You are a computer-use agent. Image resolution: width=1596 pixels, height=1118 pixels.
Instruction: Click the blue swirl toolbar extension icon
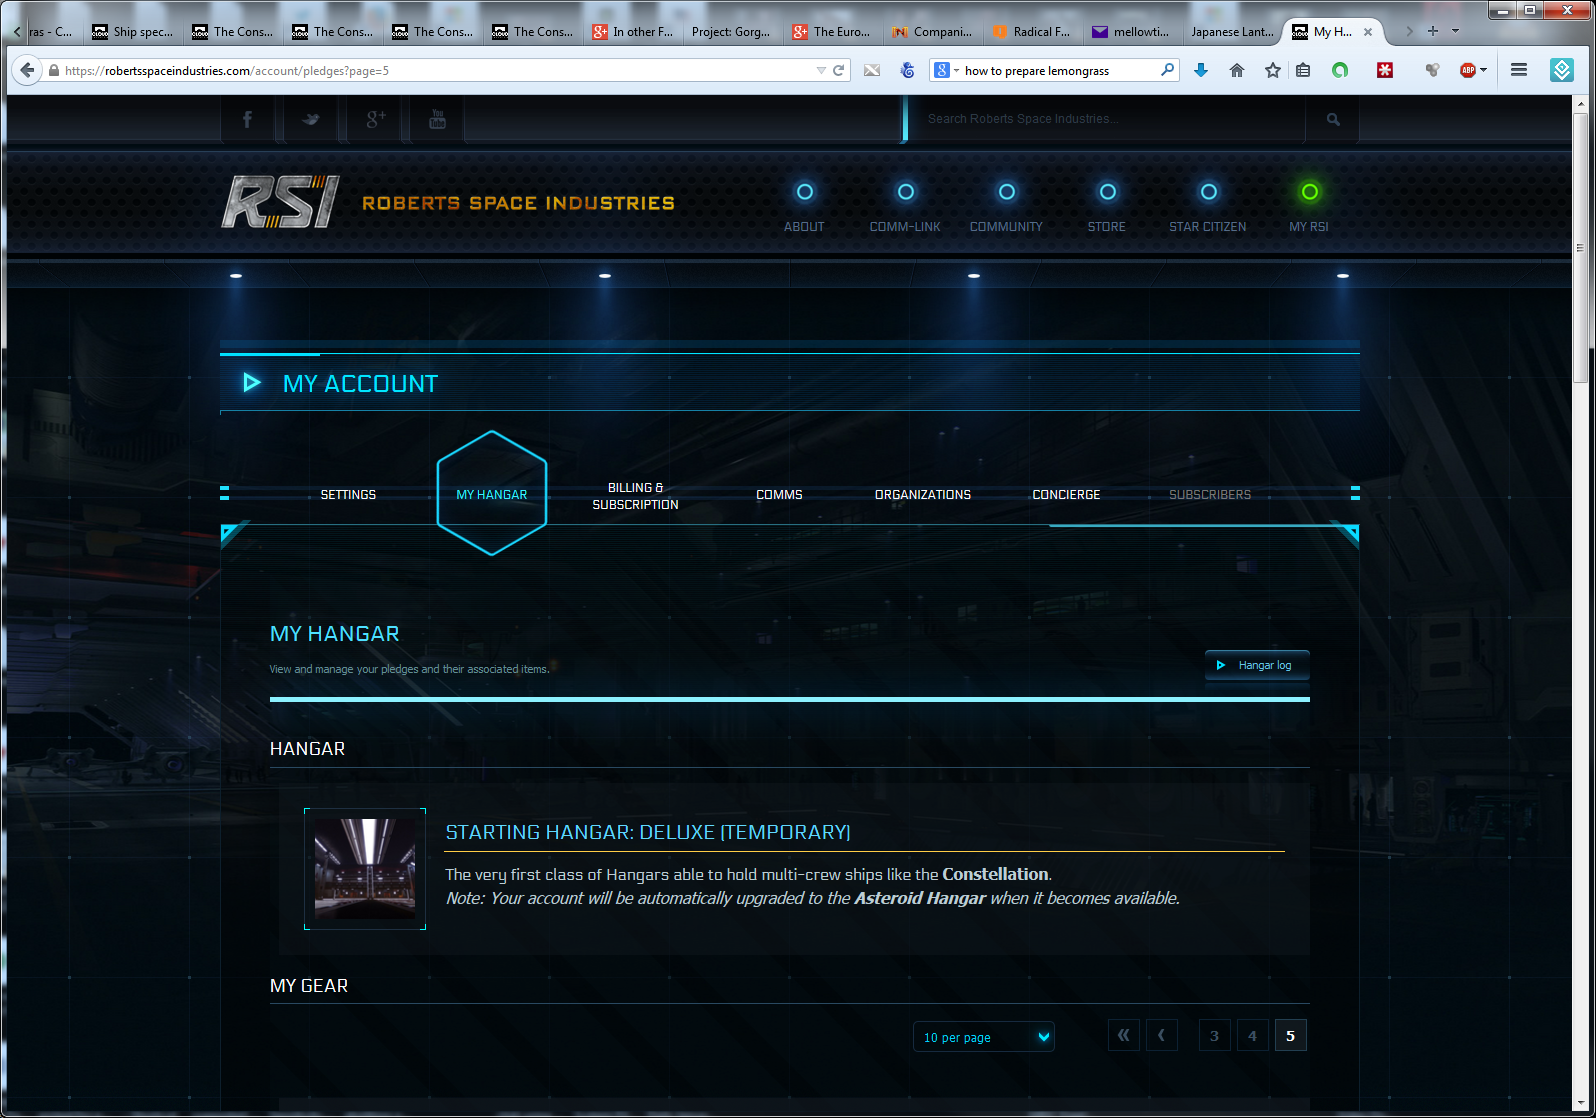907,70
